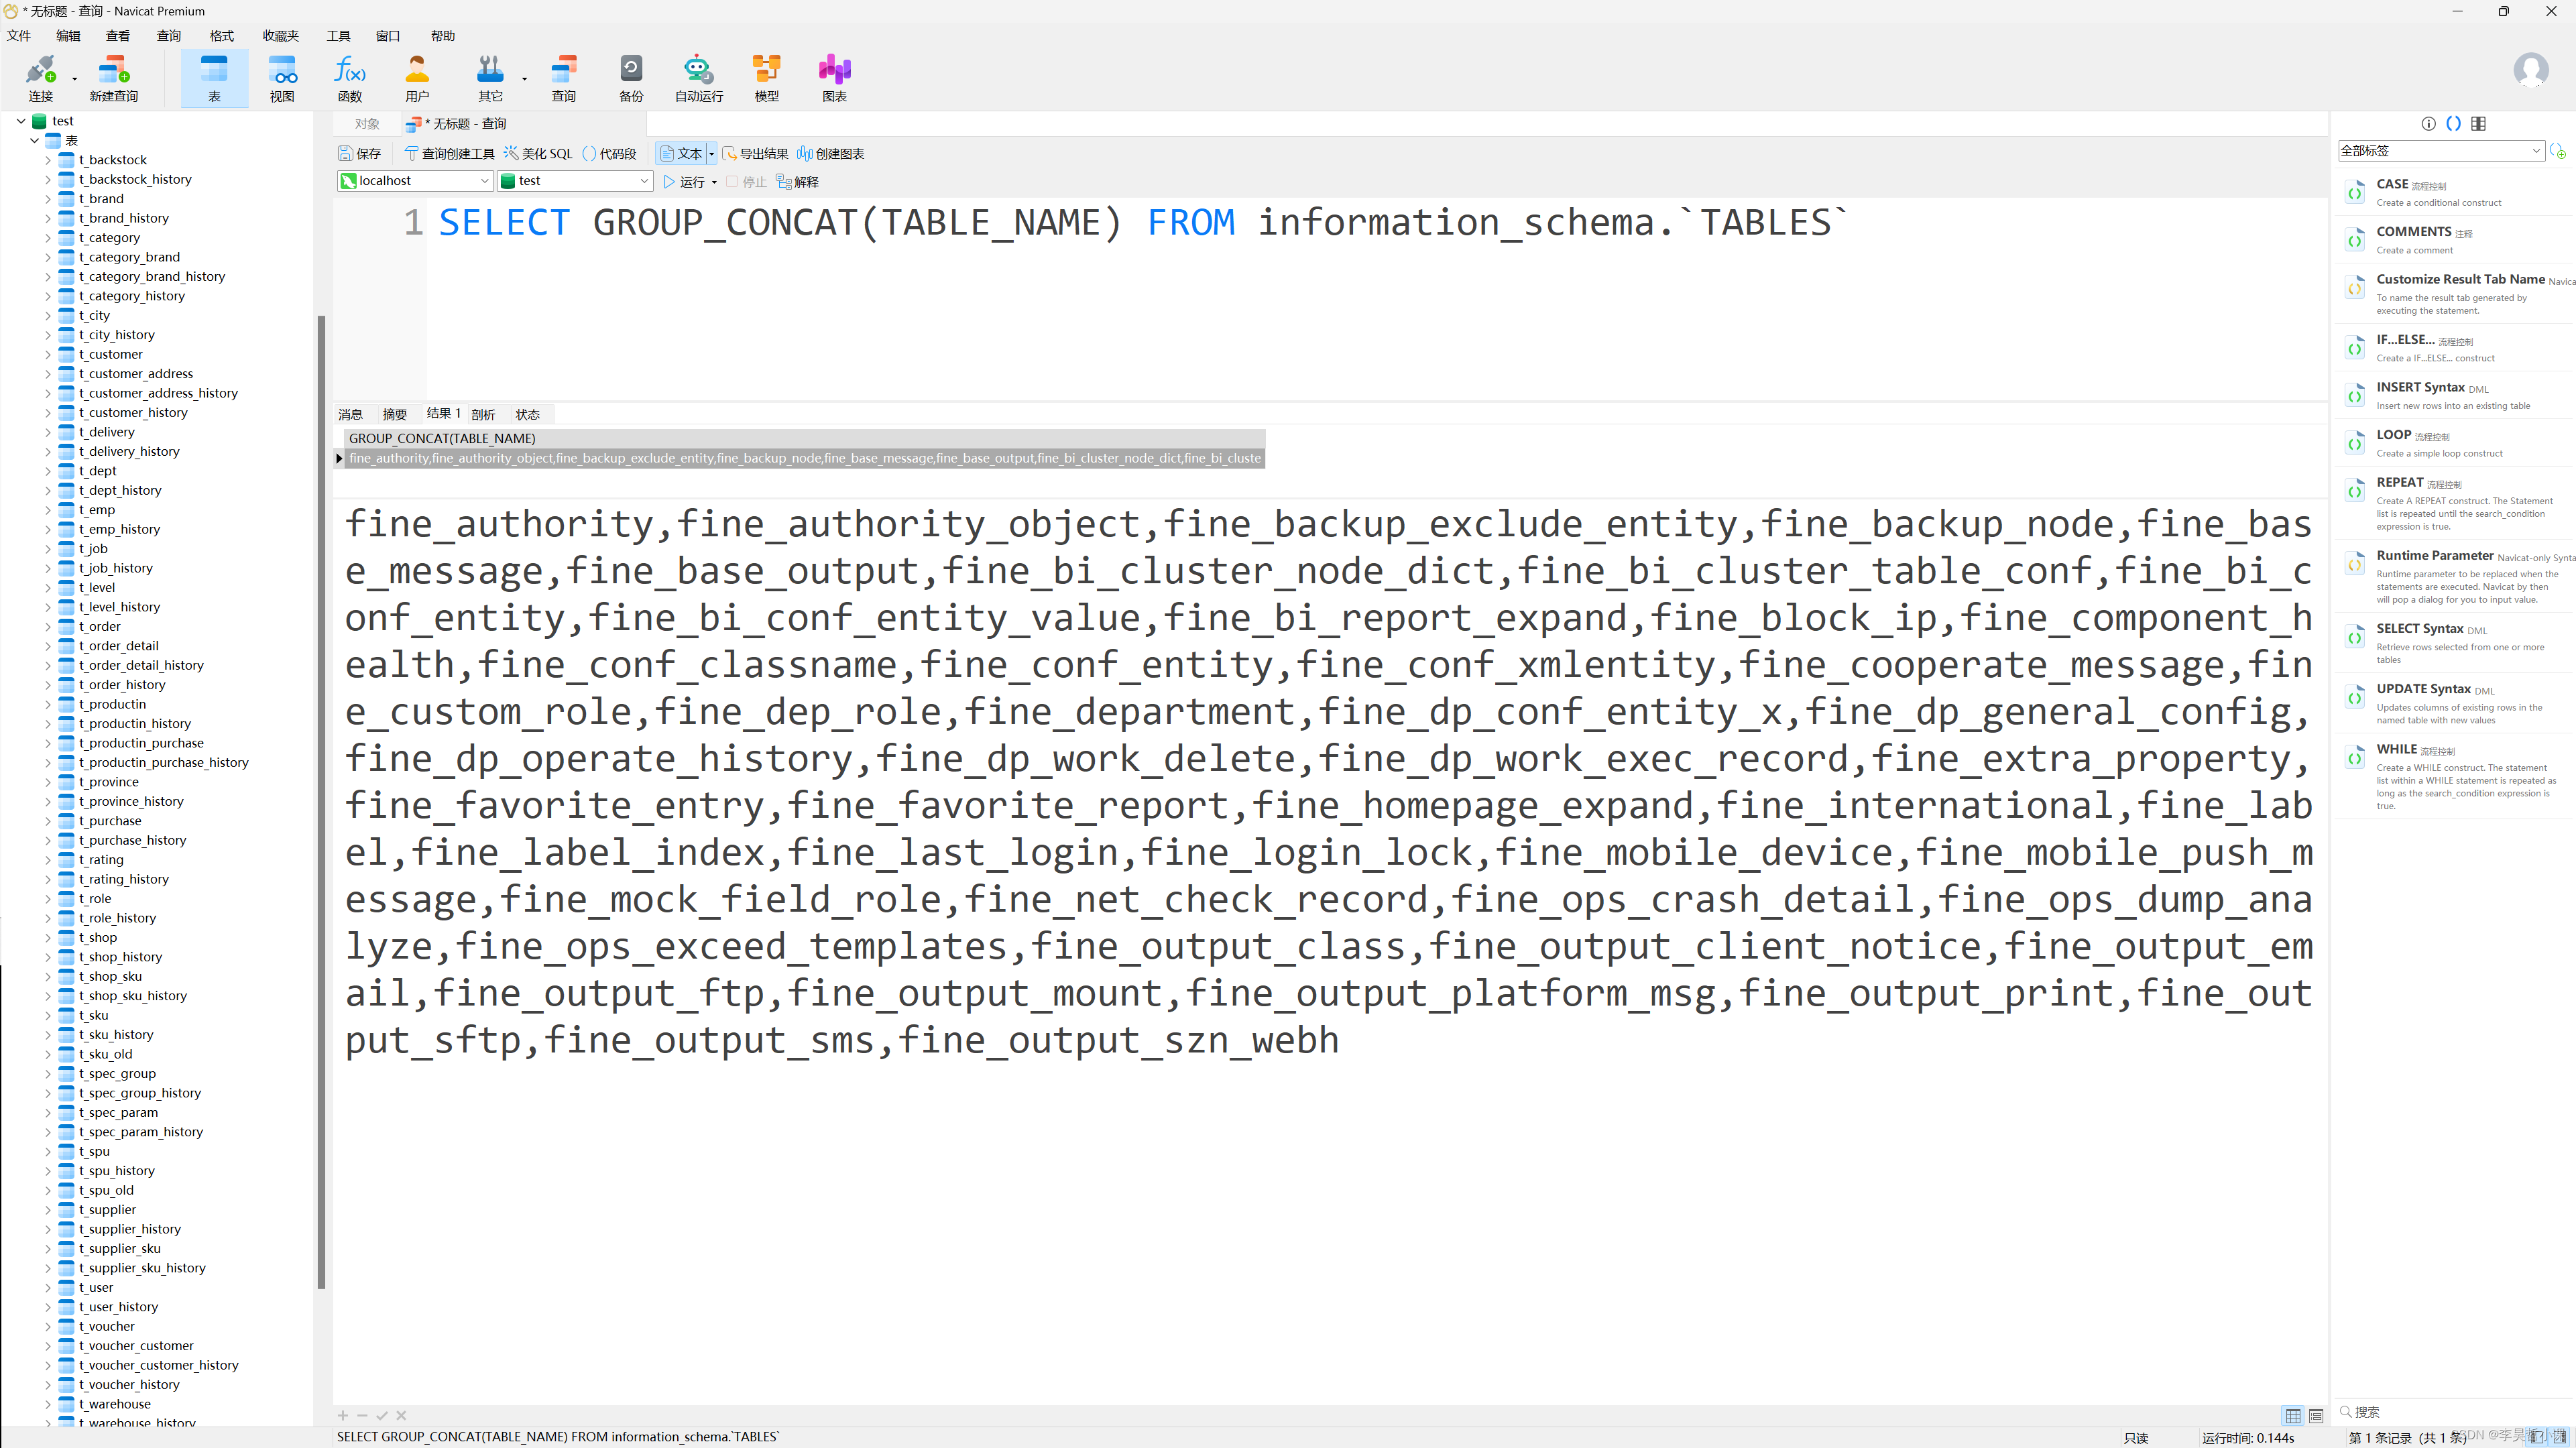2576x1448 pixels.
Task: Click the table tree vertical scrollbar
Action: click(321, 800)
